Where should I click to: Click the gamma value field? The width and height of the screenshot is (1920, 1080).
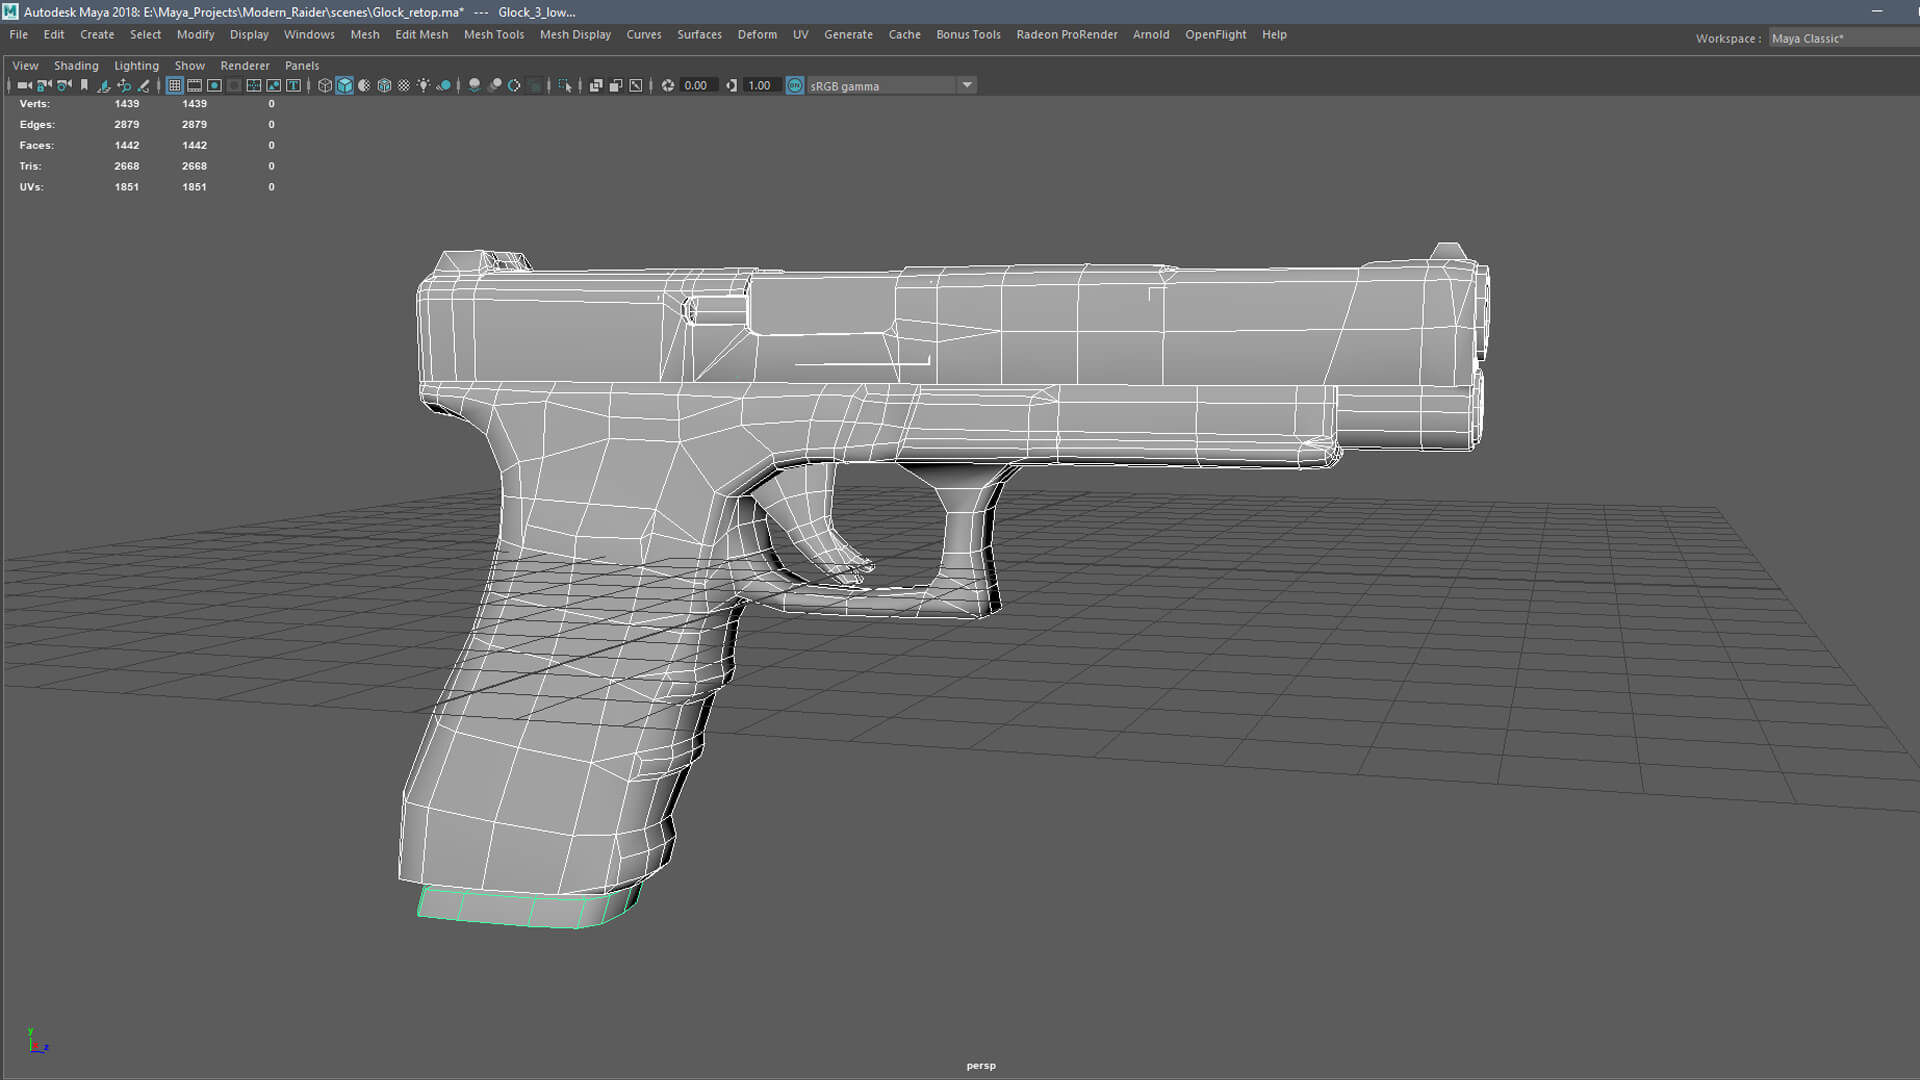click(760, 86)
